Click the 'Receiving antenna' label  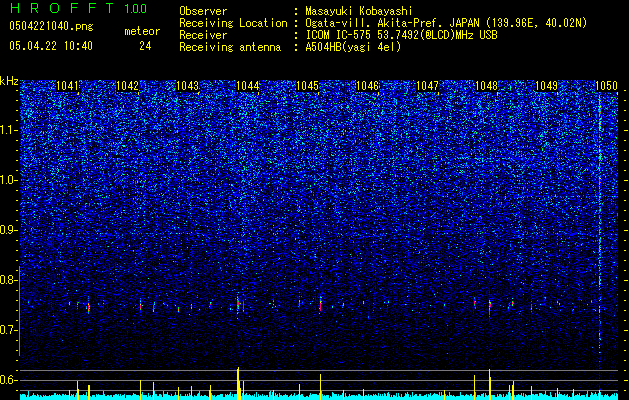click(230, 47)
